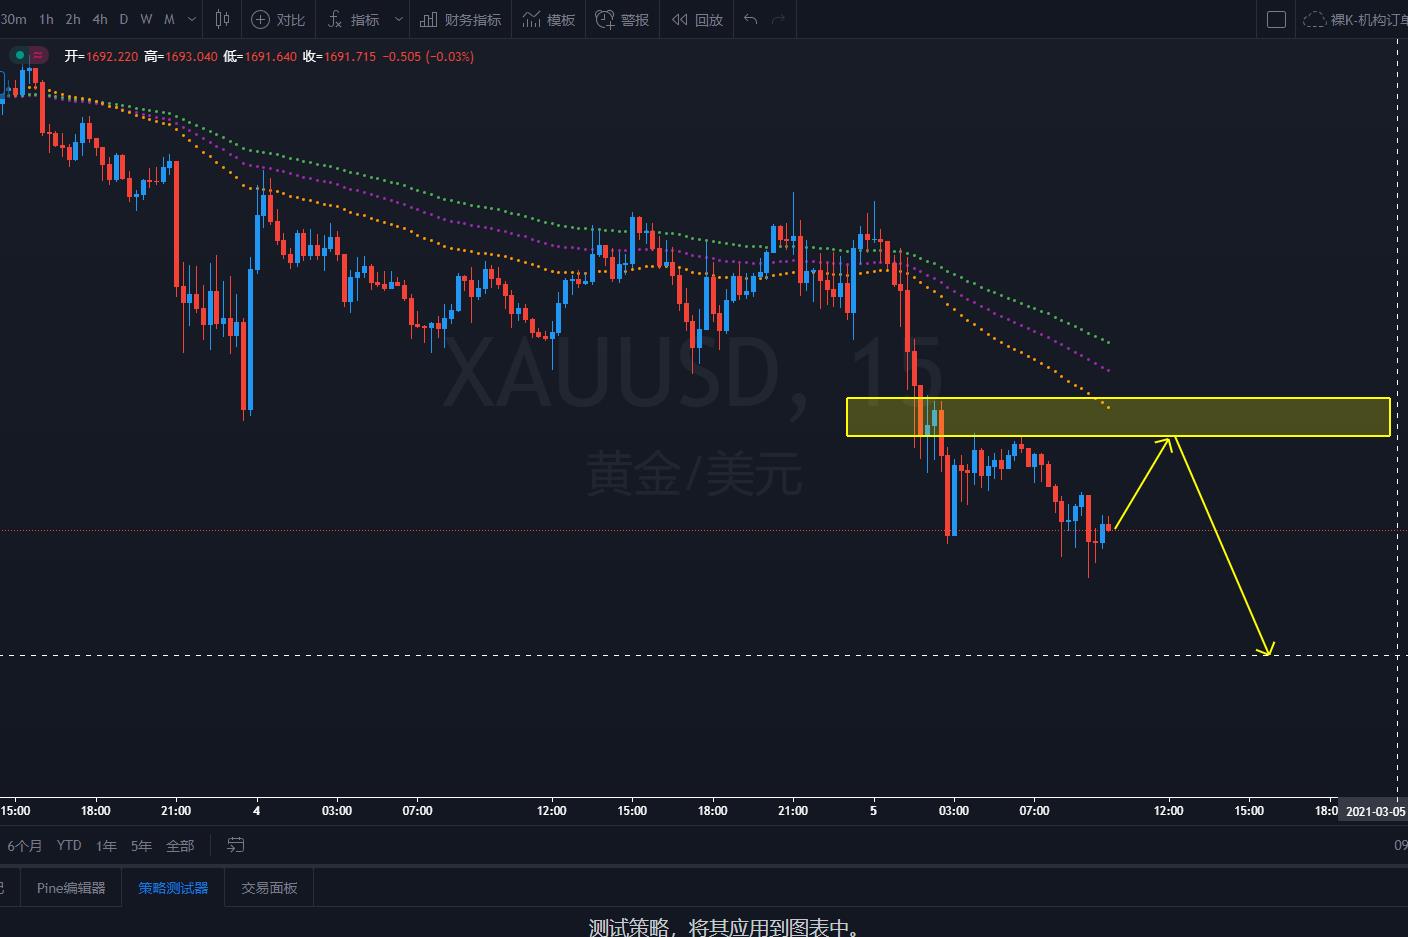This screenshot has width=1408, height=937.
Task: Toggle the pink wave indicator button
Action: click(38, 55)
